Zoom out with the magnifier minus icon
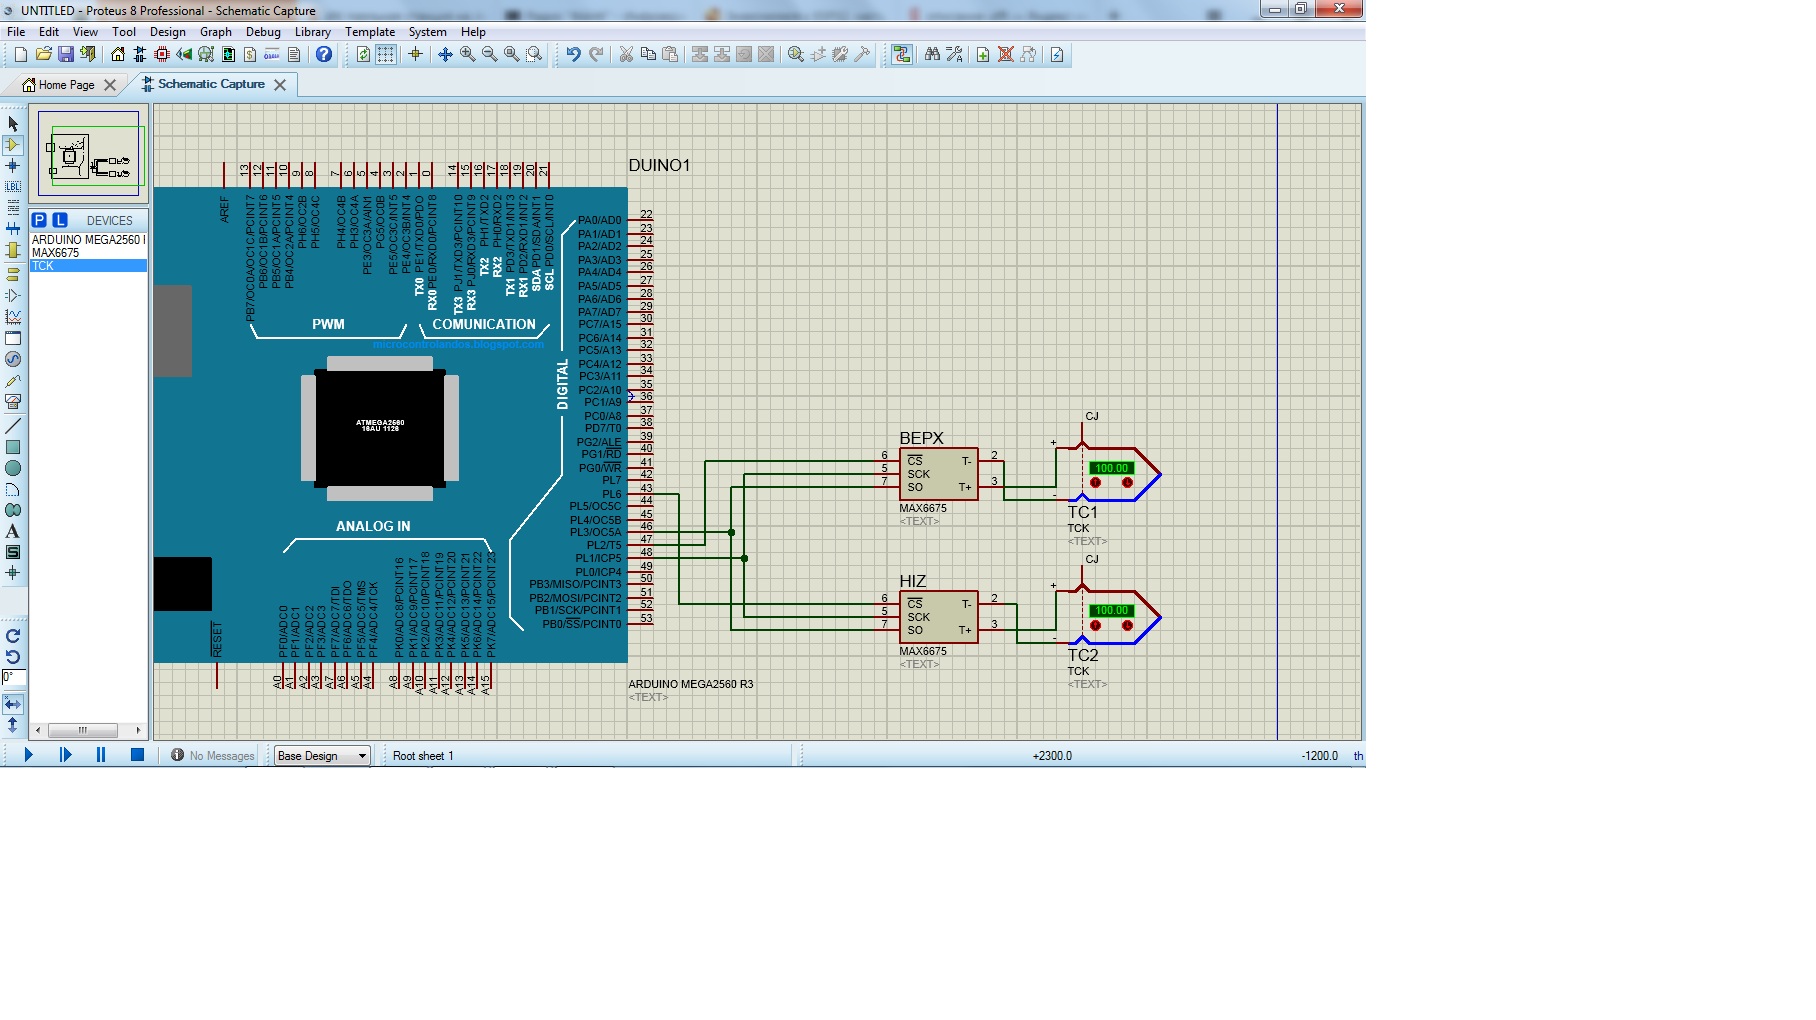 point(489,54)
